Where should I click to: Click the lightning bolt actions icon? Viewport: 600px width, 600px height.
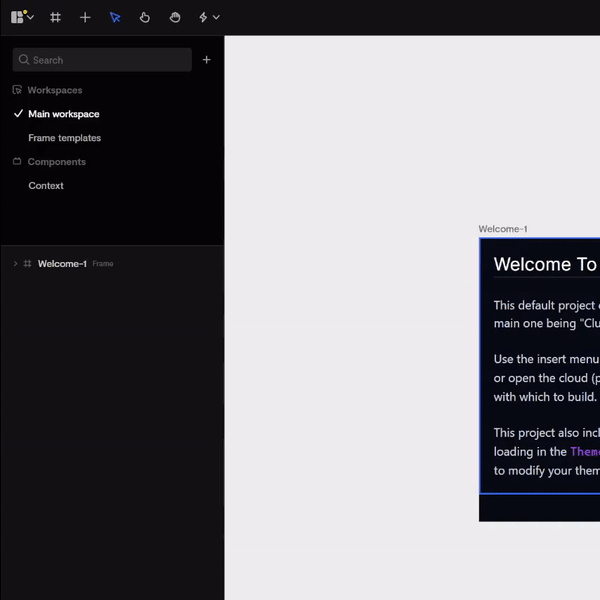click(x=203, y=17)
